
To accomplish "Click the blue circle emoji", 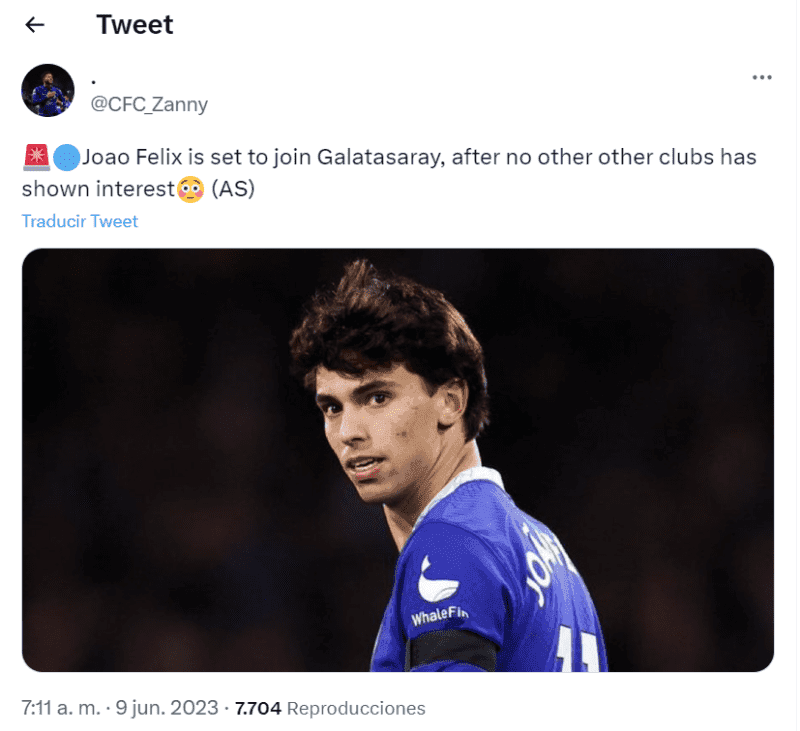I will click(66, 158).
